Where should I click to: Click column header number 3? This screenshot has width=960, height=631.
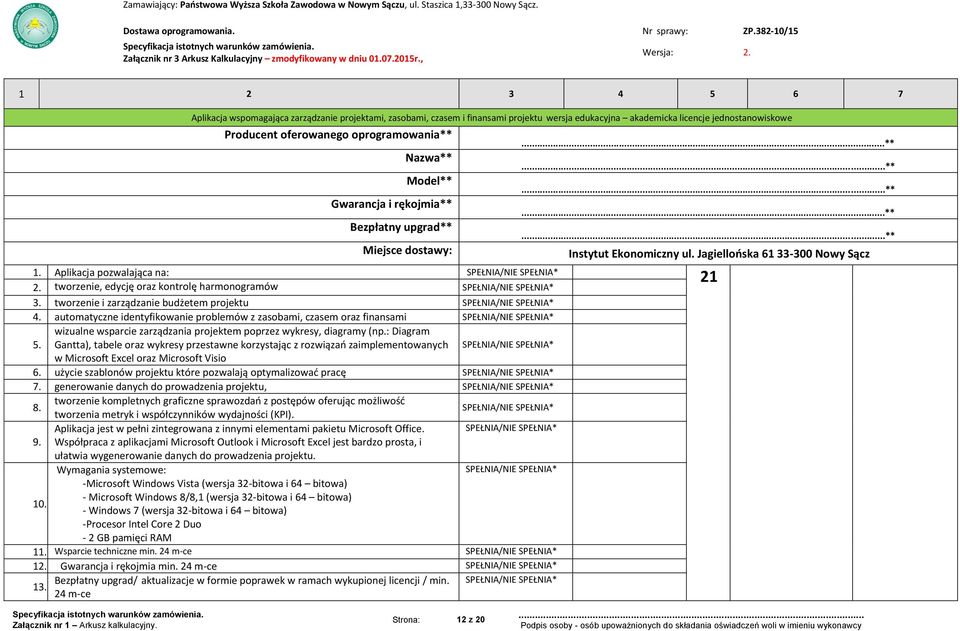point(511,94)
